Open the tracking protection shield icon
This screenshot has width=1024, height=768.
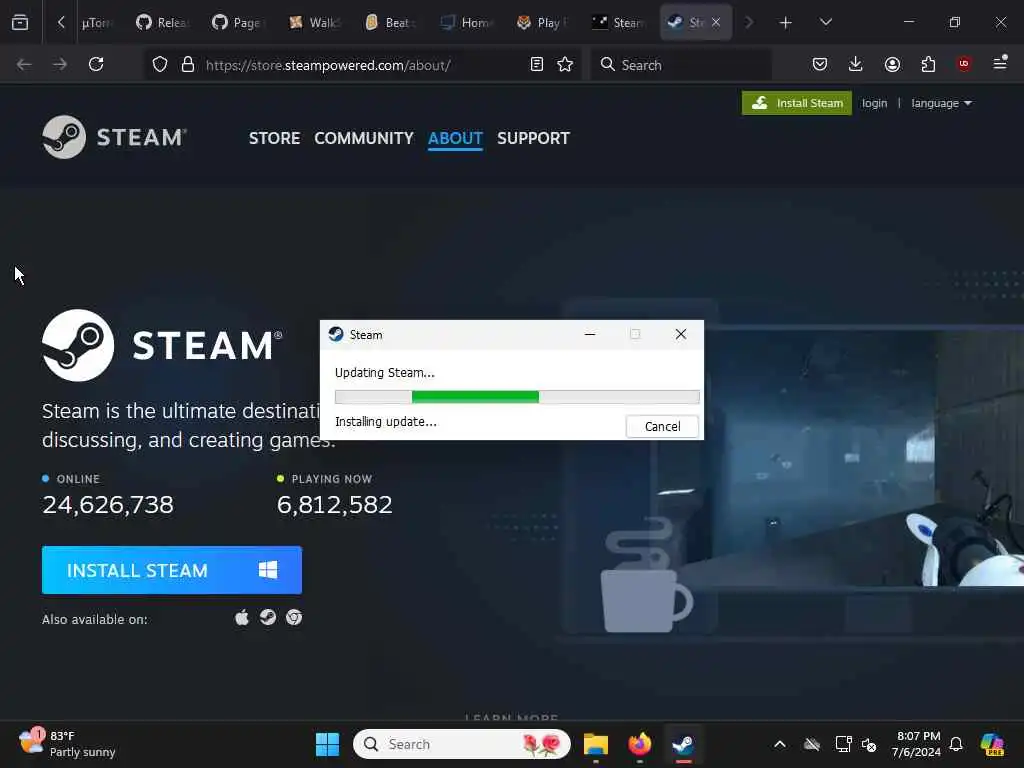coord(160,64)
